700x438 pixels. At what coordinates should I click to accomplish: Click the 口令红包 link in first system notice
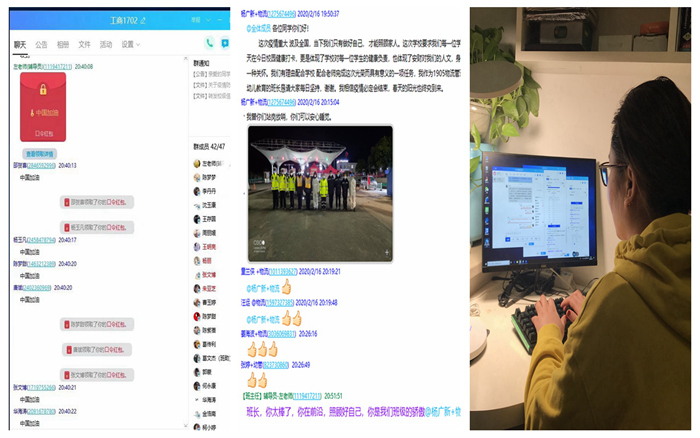click(x=117, y=200)
